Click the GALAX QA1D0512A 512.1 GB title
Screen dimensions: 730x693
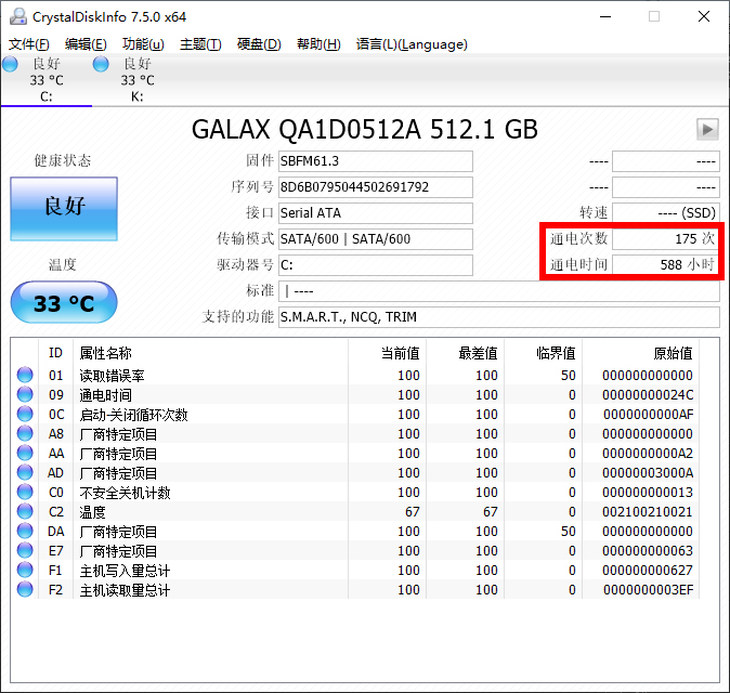coord(365,129)
